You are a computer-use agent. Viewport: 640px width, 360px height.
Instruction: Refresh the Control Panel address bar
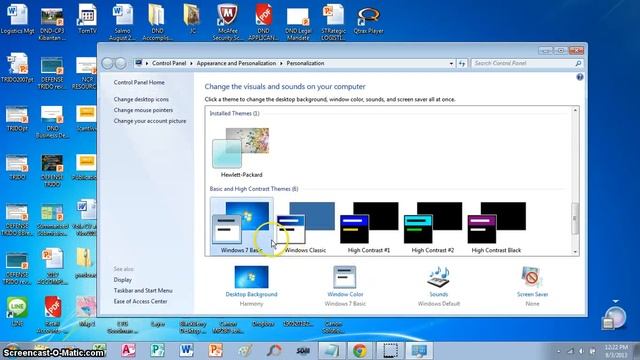pyautogui.click(x=462, y=63)
